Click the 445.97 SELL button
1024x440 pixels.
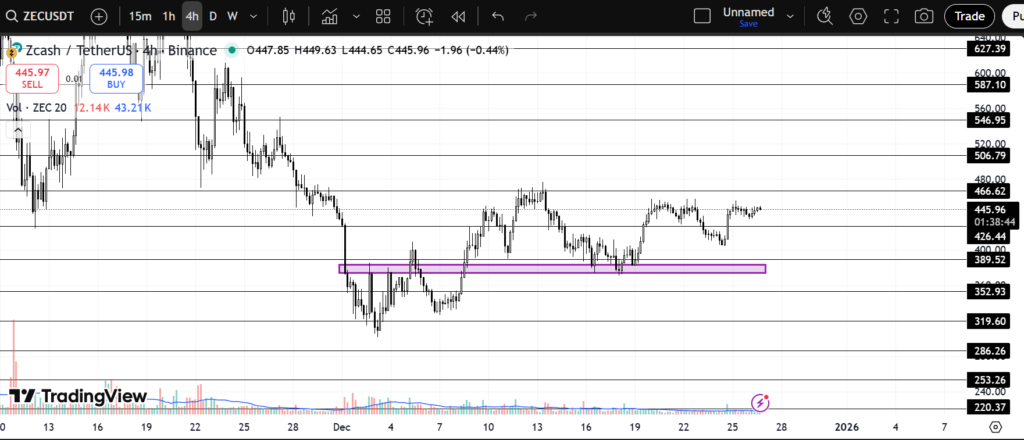(x=32, y=78)
